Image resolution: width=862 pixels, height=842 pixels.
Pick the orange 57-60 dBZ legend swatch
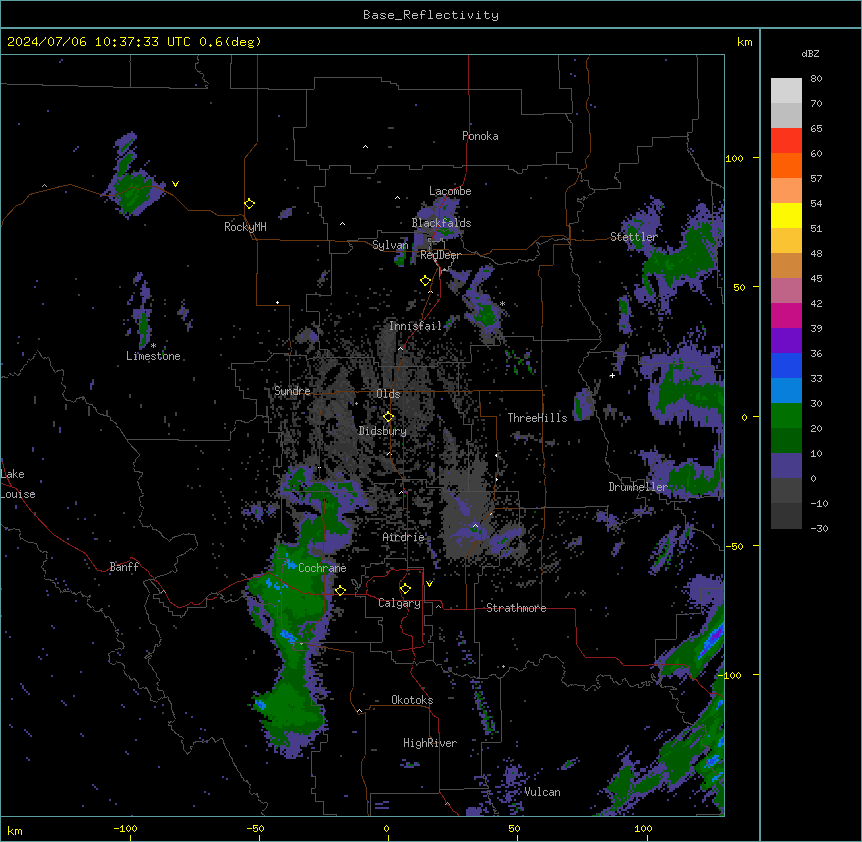pos(786,165)
